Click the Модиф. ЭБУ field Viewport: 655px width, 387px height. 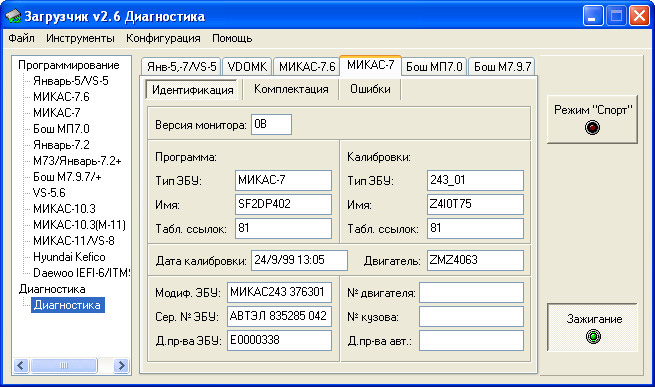tap(279, 292)
